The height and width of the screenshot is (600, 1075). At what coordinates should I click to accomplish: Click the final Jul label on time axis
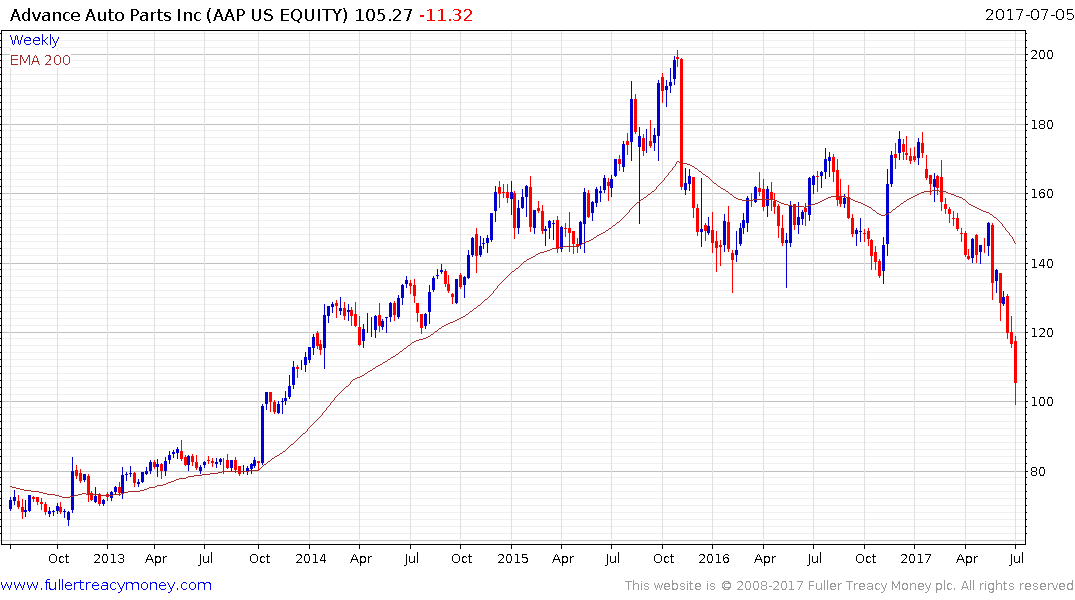(x=1017, y=558)
